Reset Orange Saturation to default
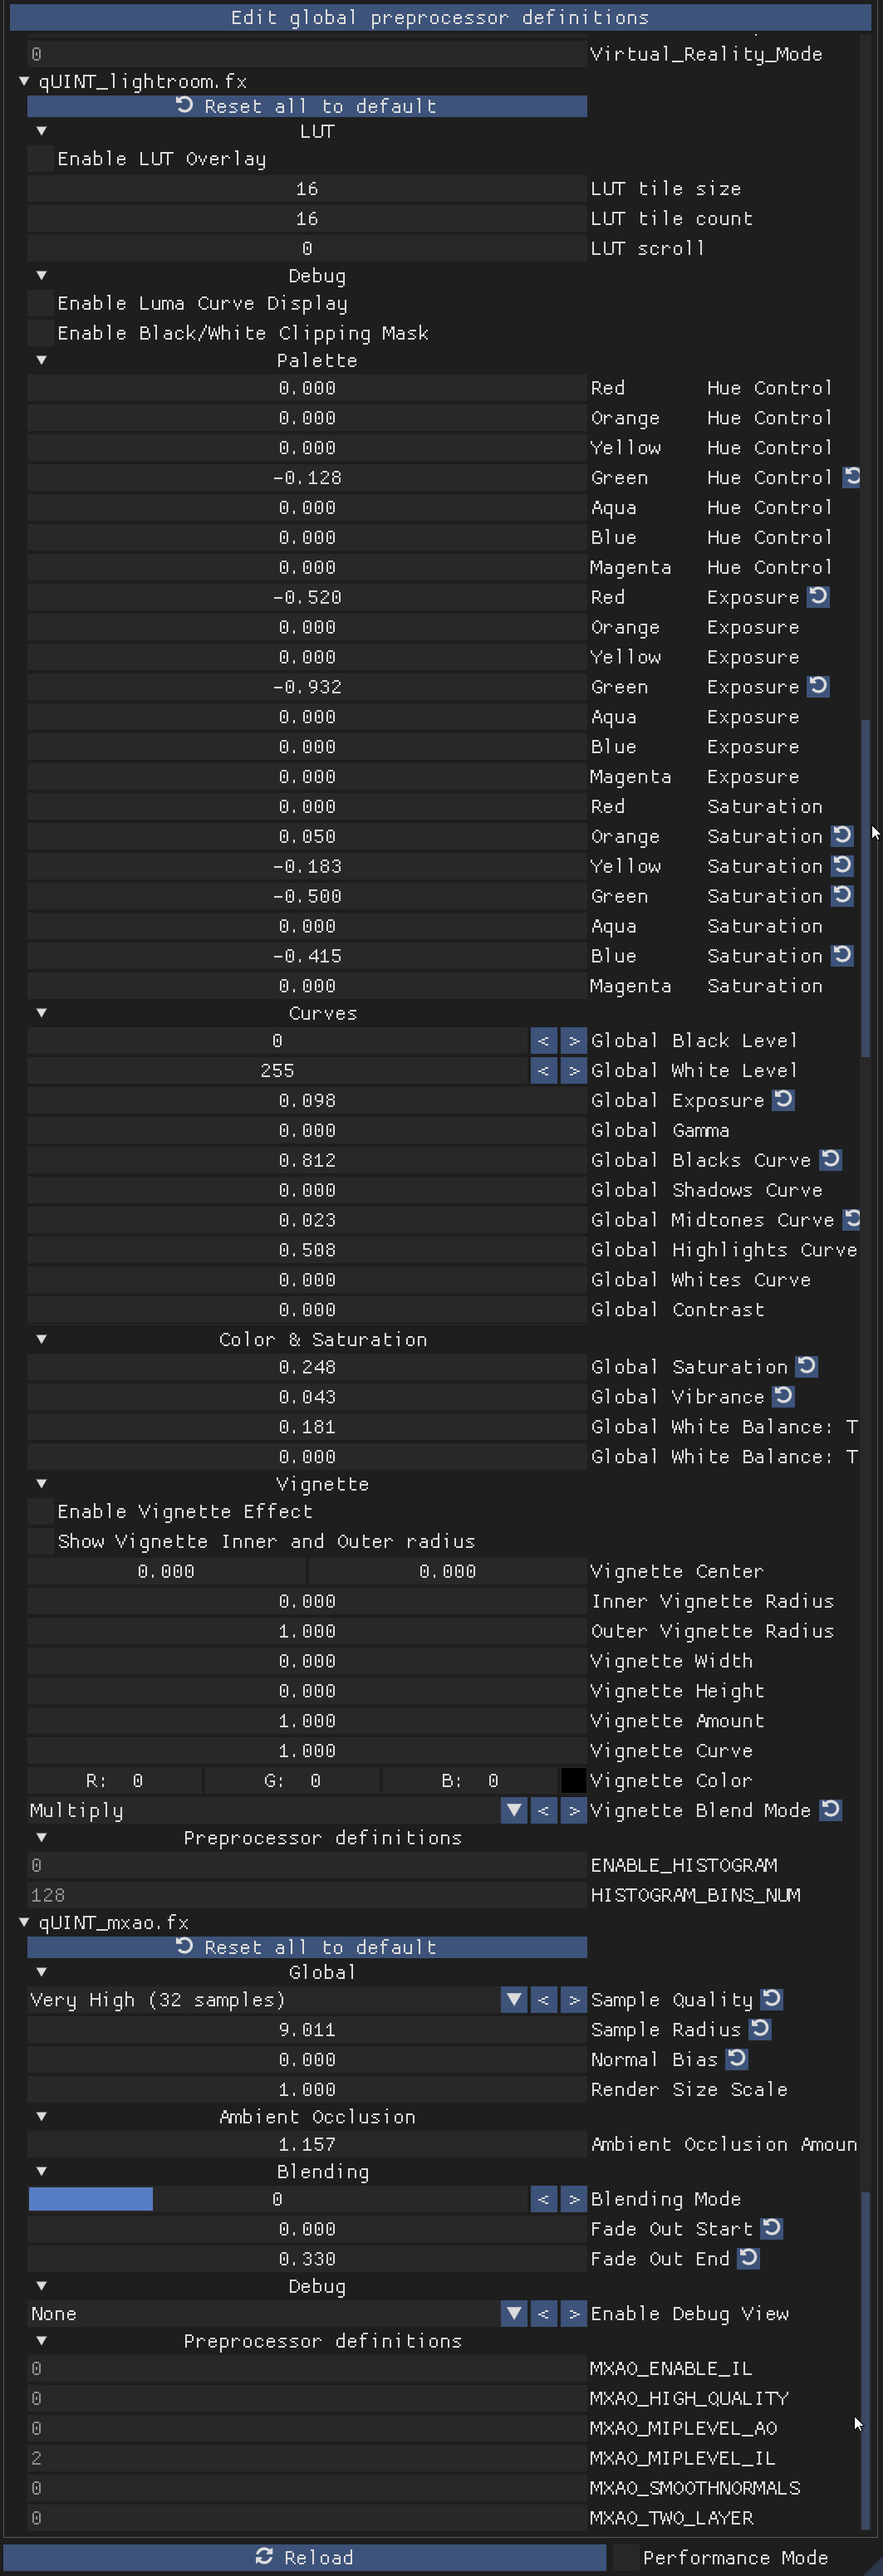Viewport: 883px width, 2576px height. (842, 836)
